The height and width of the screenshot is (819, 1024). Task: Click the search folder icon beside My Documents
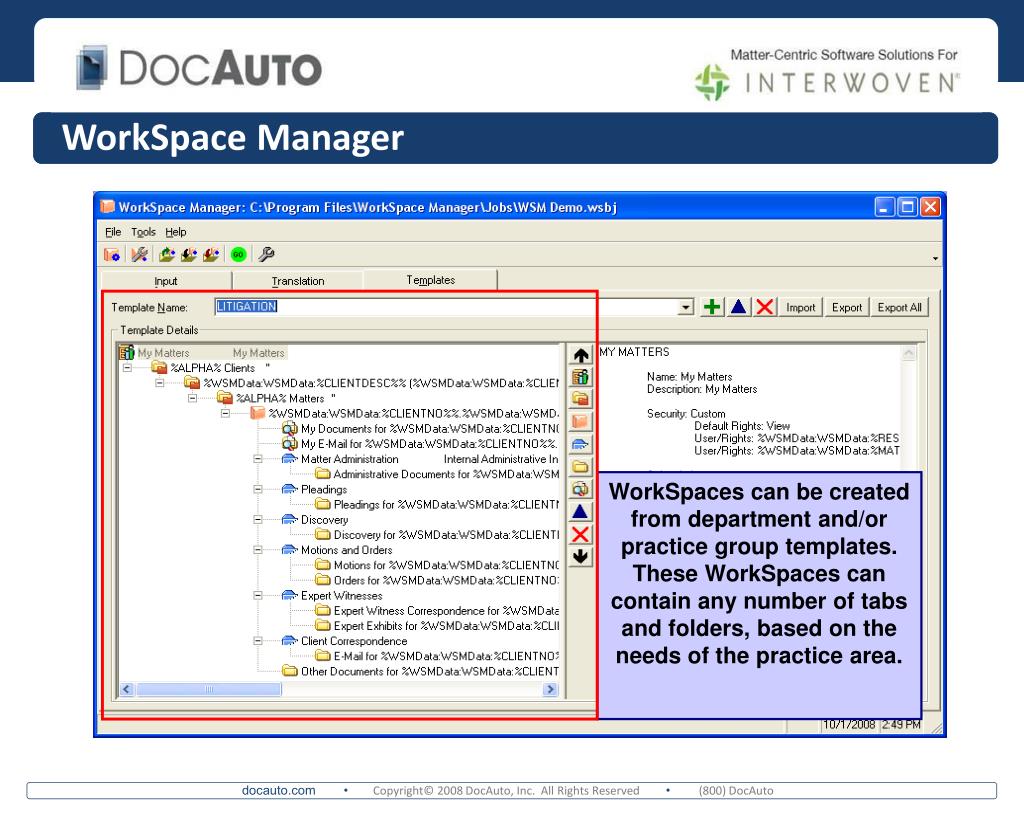click(290, 428)
